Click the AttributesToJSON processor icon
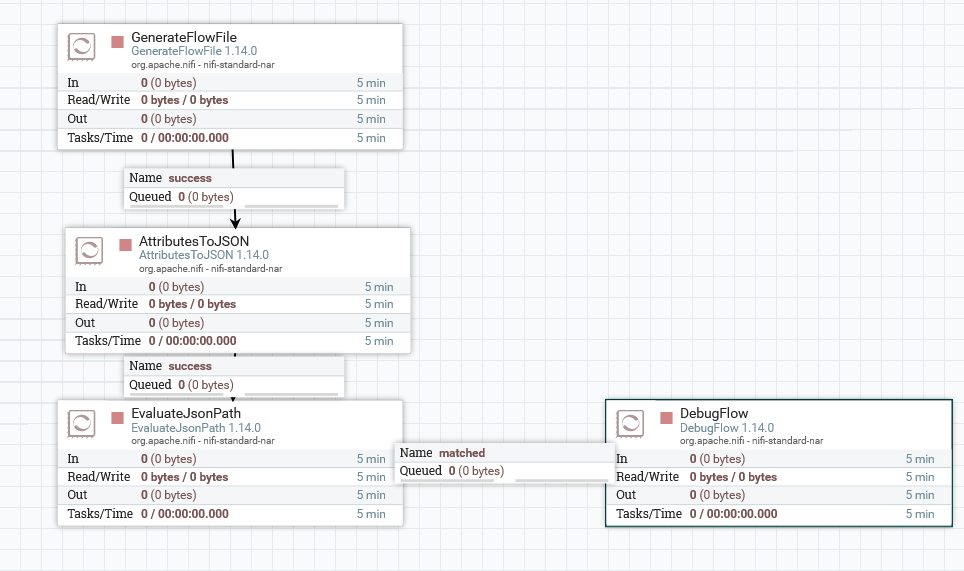 89,251
